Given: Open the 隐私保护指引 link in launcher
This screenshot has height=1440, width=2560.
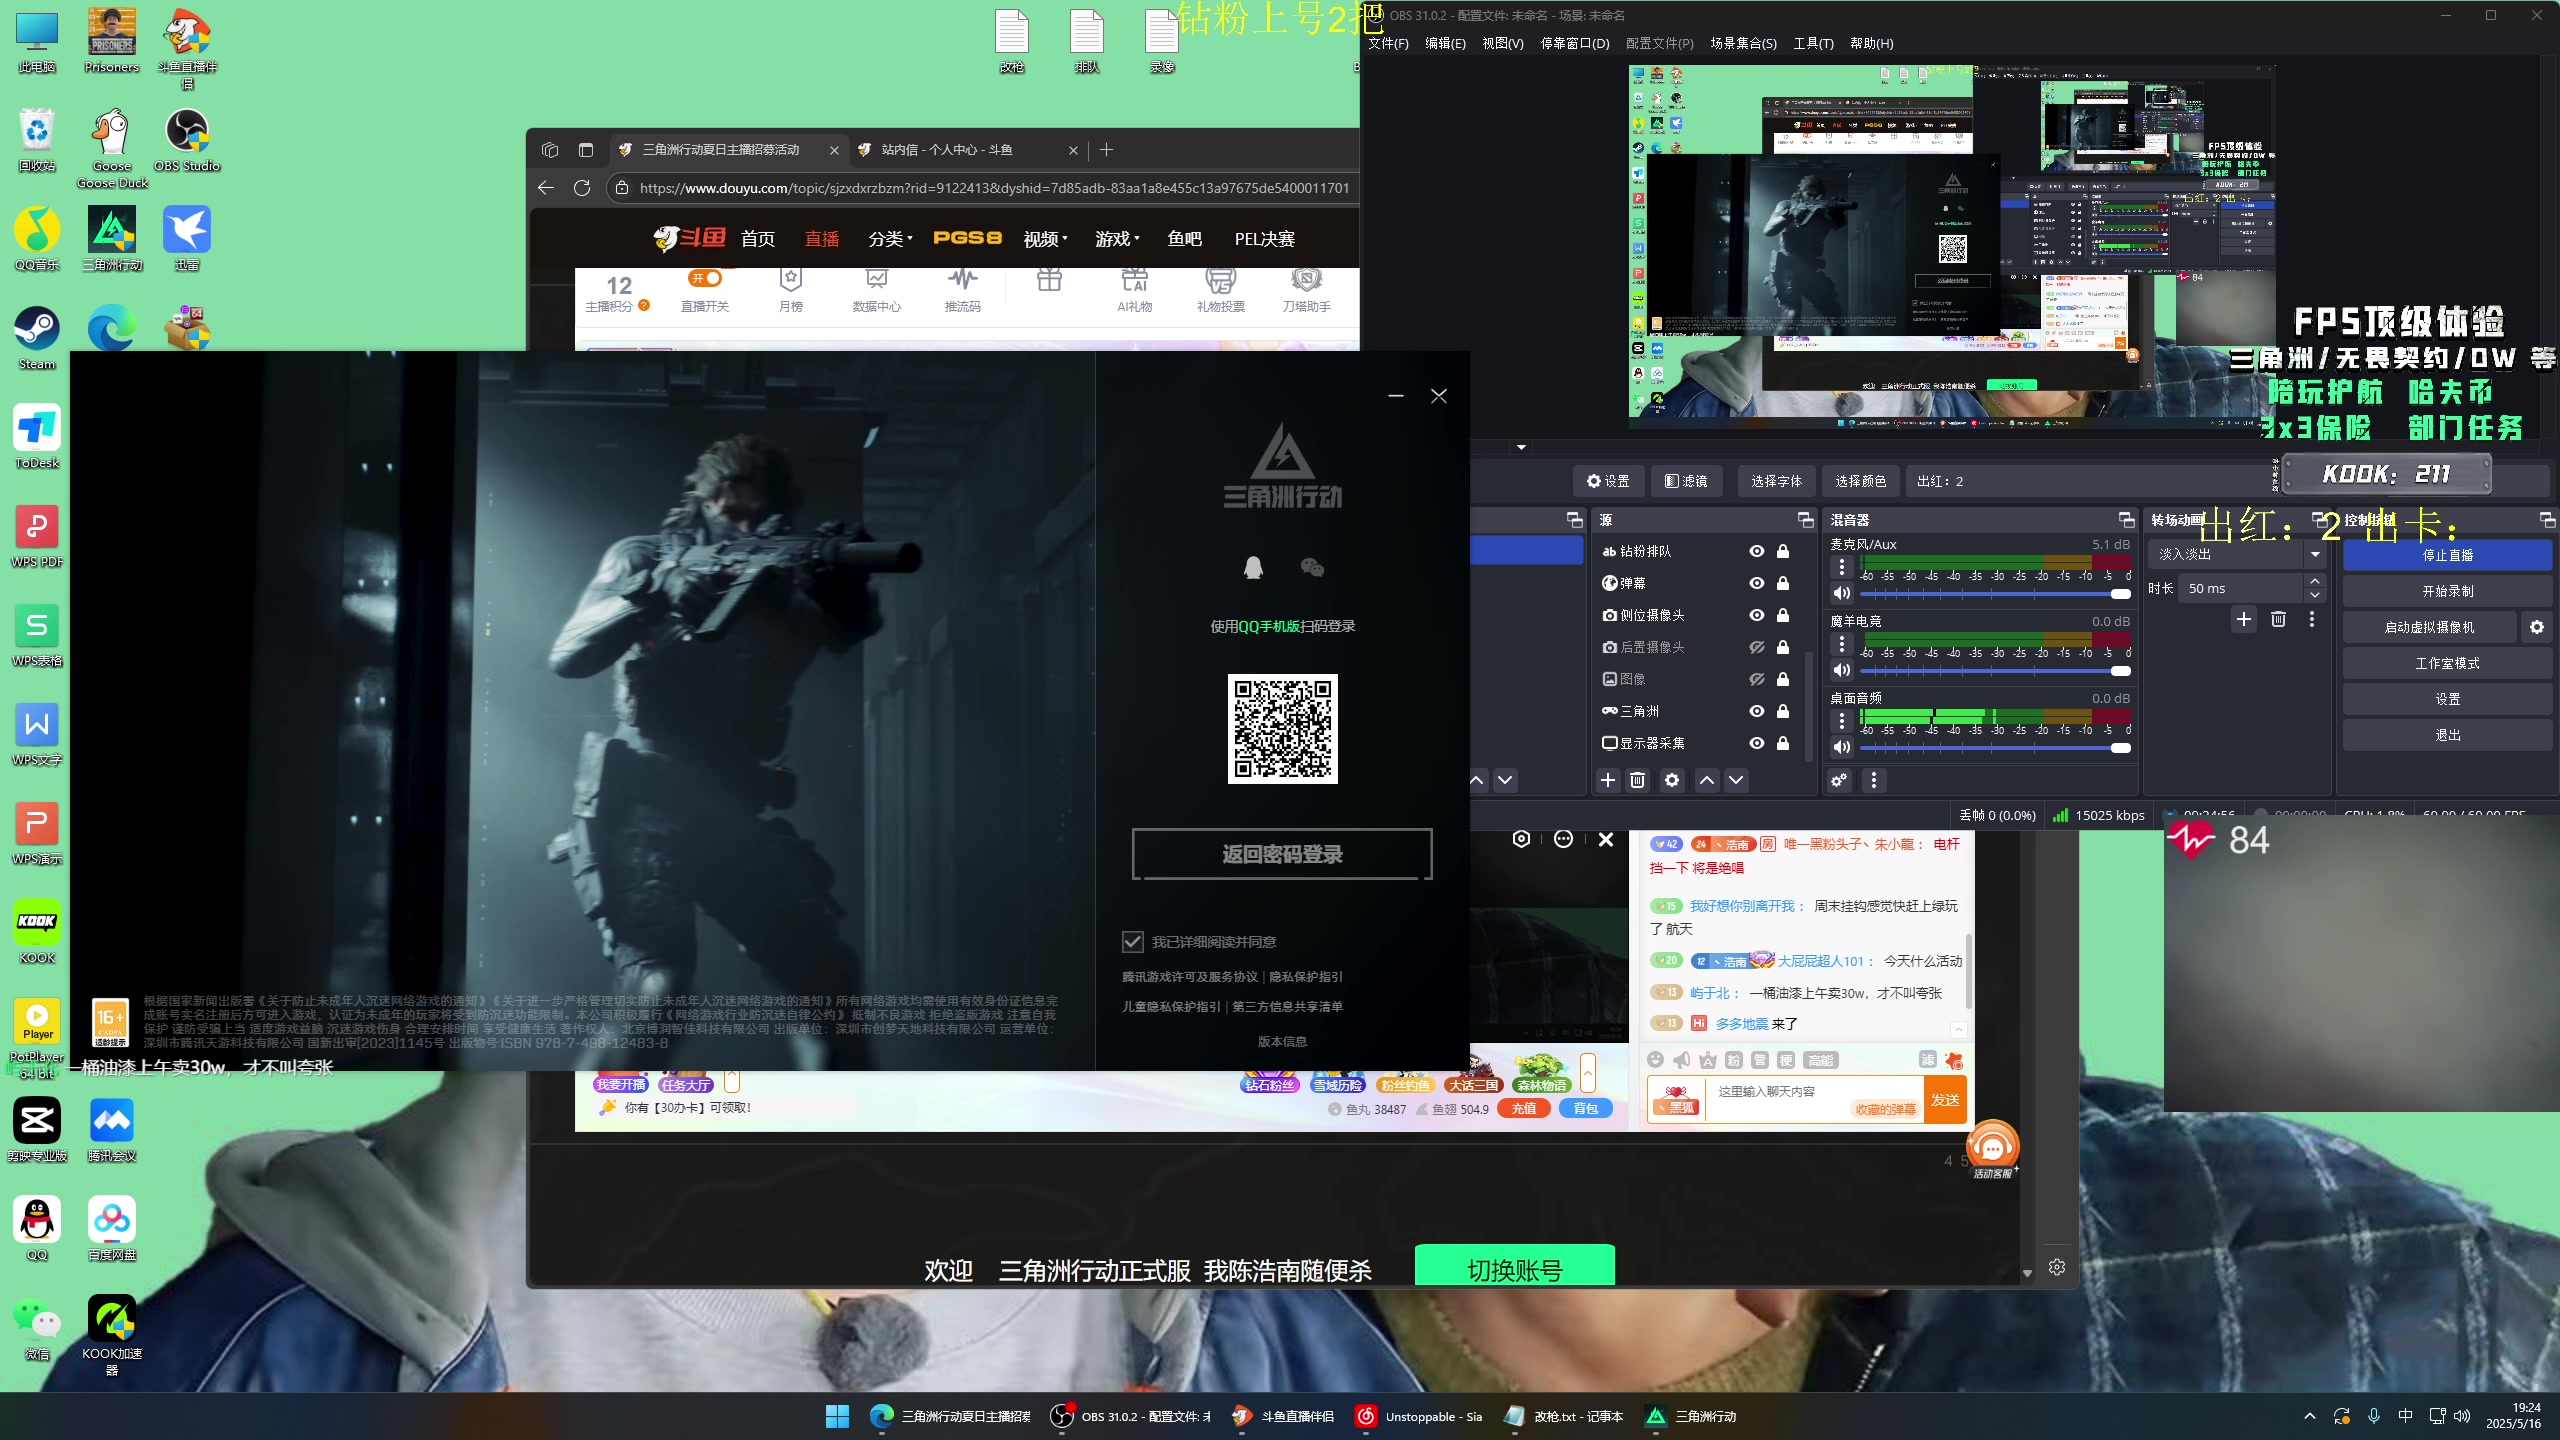Looking at the screenshot, I should pyautogui.click(x=1306, y=977).
